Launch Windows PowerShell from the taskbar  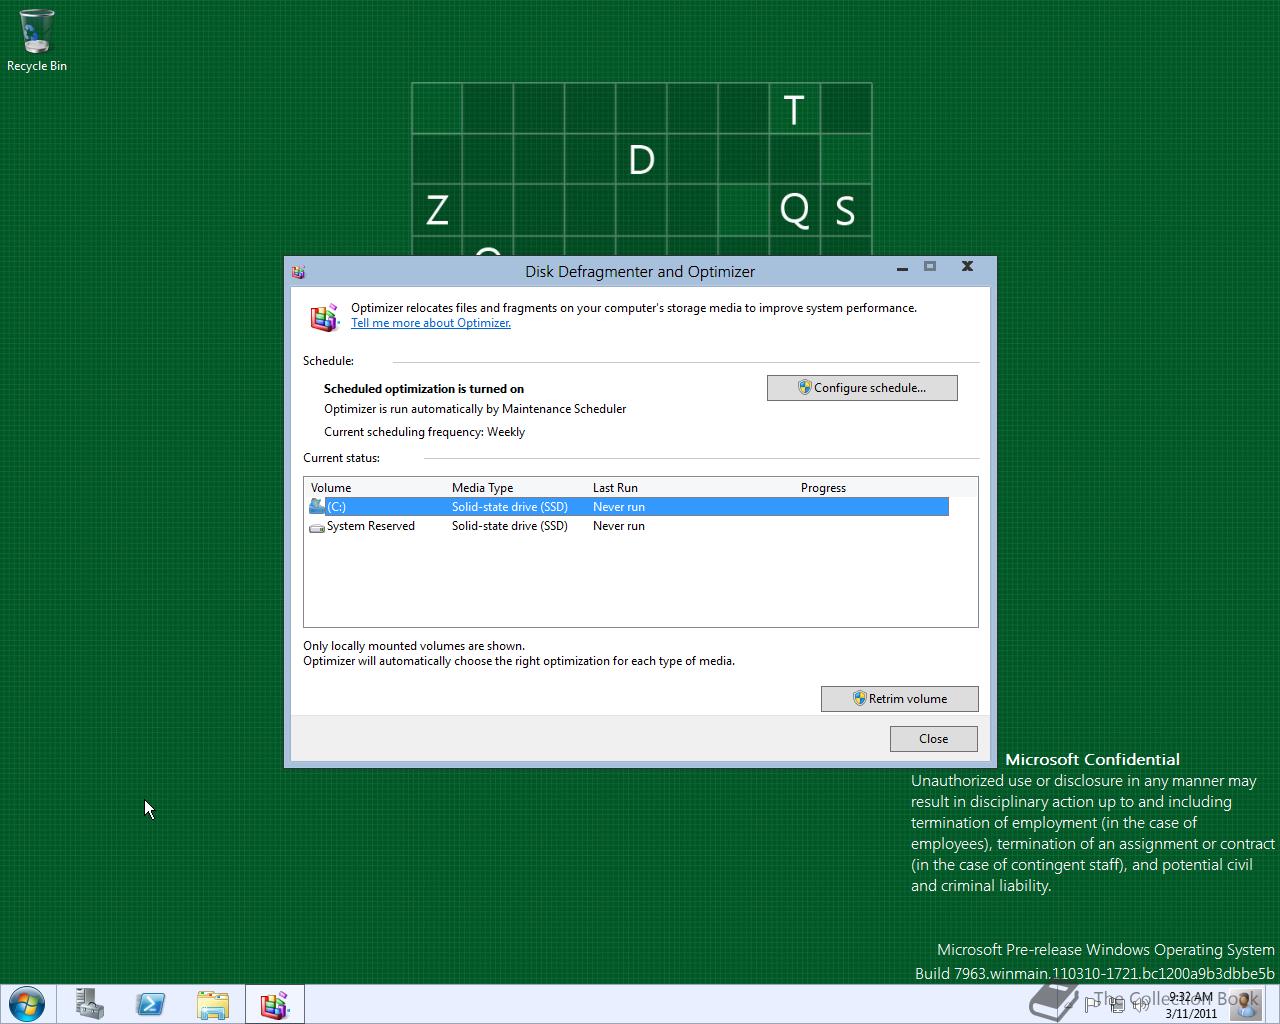[151, 1004]
